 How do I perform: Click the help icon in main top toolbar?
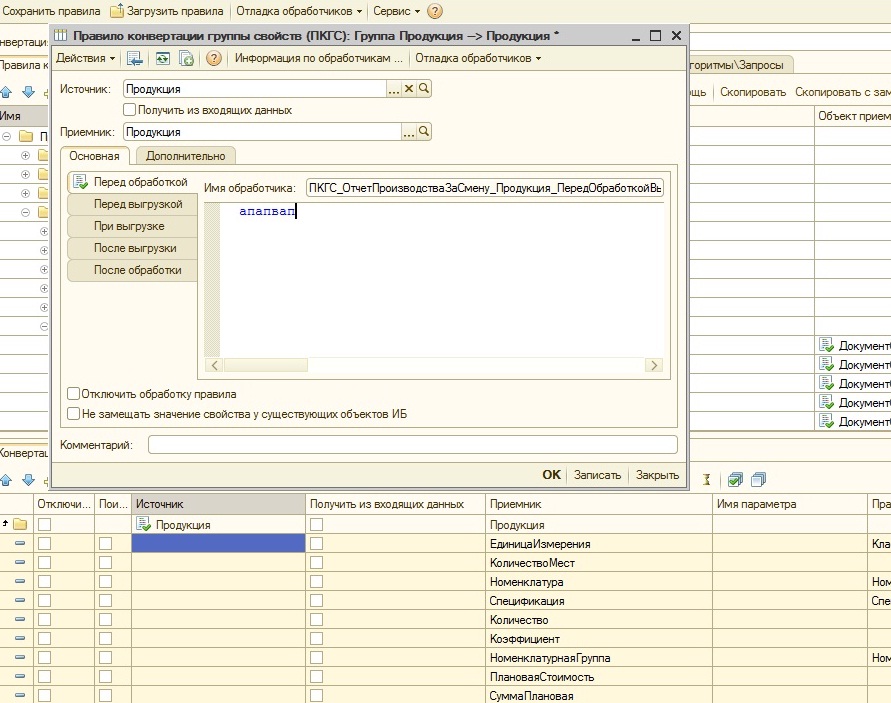coord(435,11)
